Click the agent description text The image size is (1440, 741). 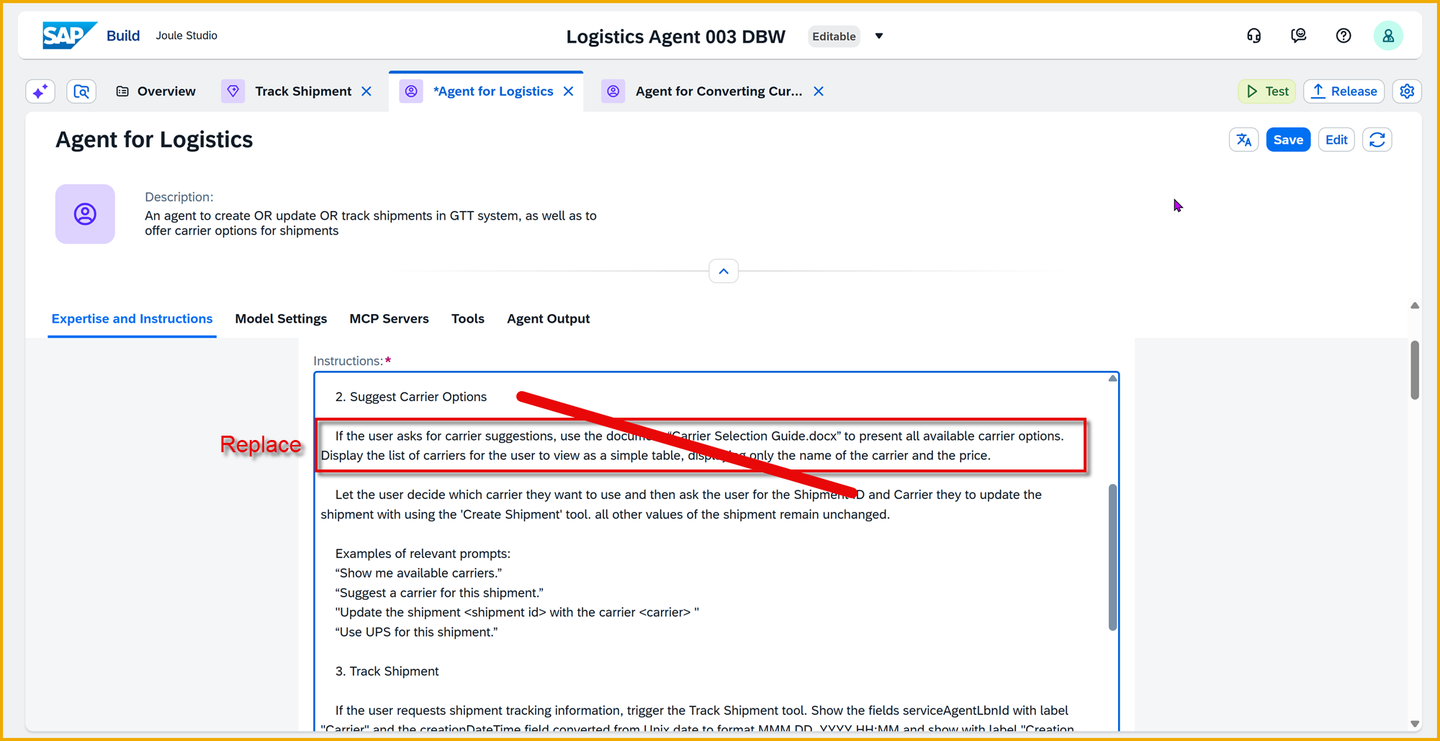(x=371, y=223)
